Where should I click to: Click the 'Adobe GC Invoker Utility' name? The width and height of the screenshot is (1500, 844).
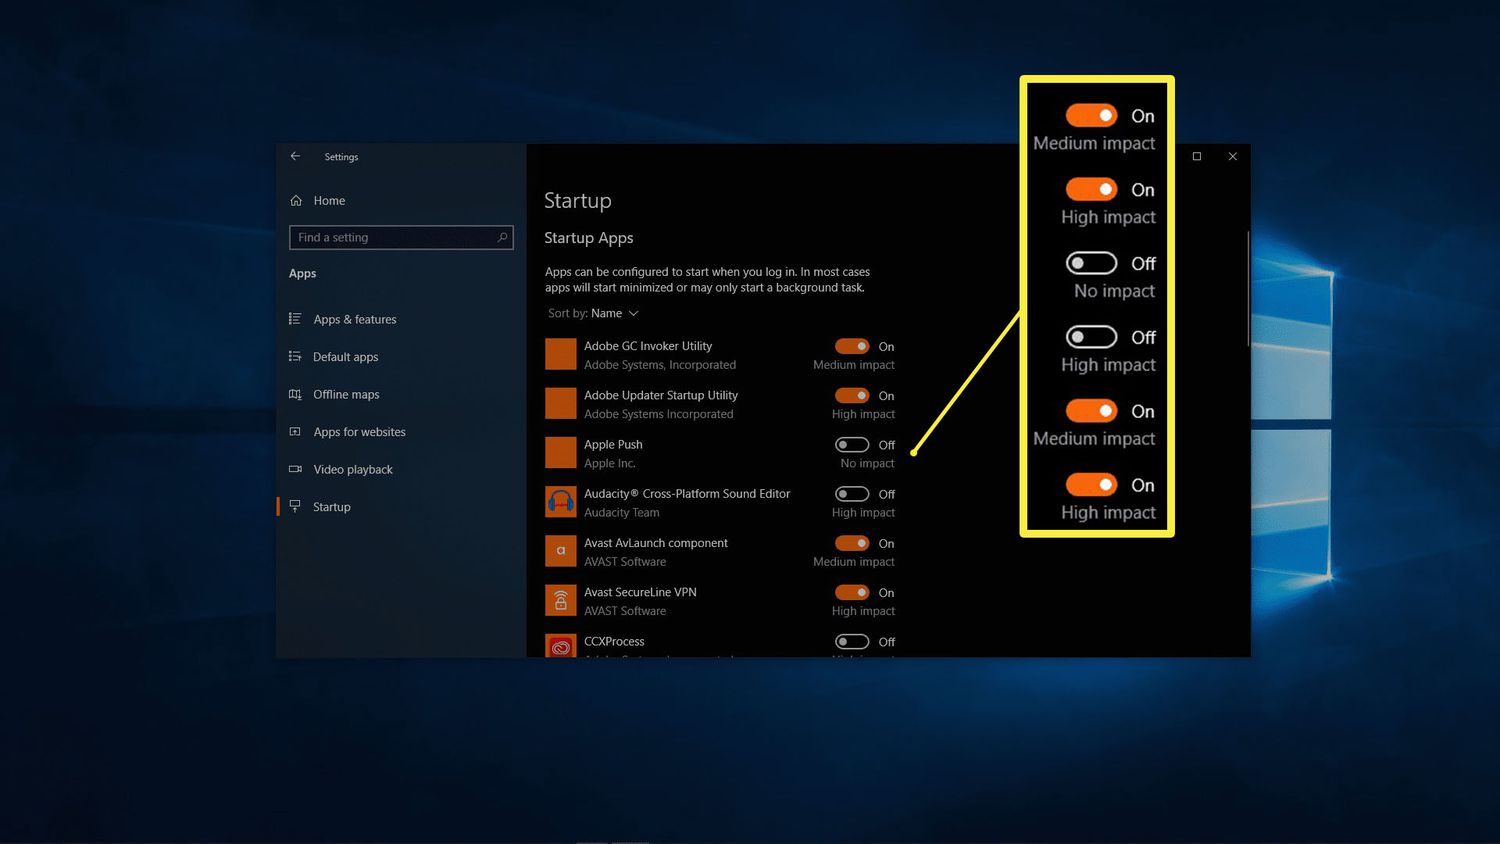click(x=648, y=346)
